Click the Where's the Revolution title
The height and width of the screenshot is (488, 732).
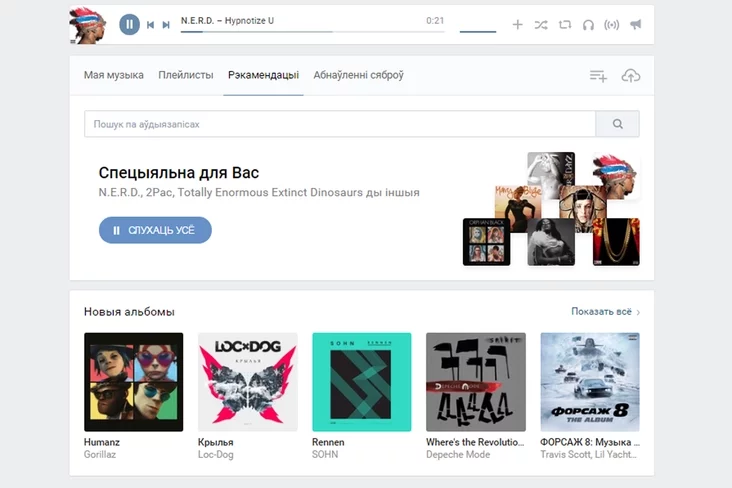point(475,442)
